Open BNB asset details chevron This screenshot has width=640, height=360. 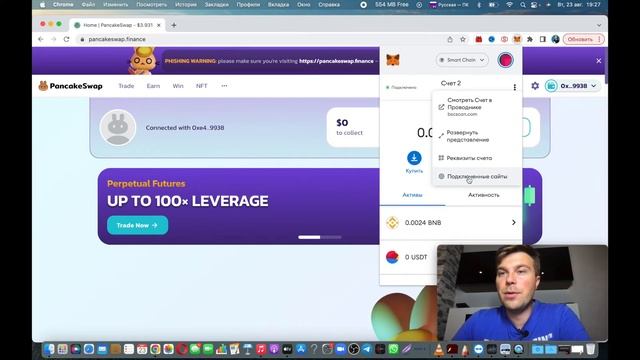coord(513,222)
